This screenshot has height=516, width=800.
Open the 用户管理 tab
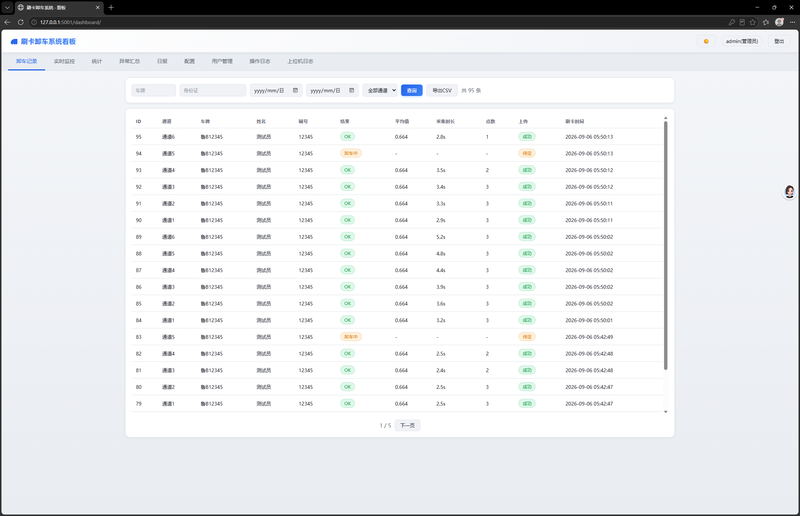222,61
